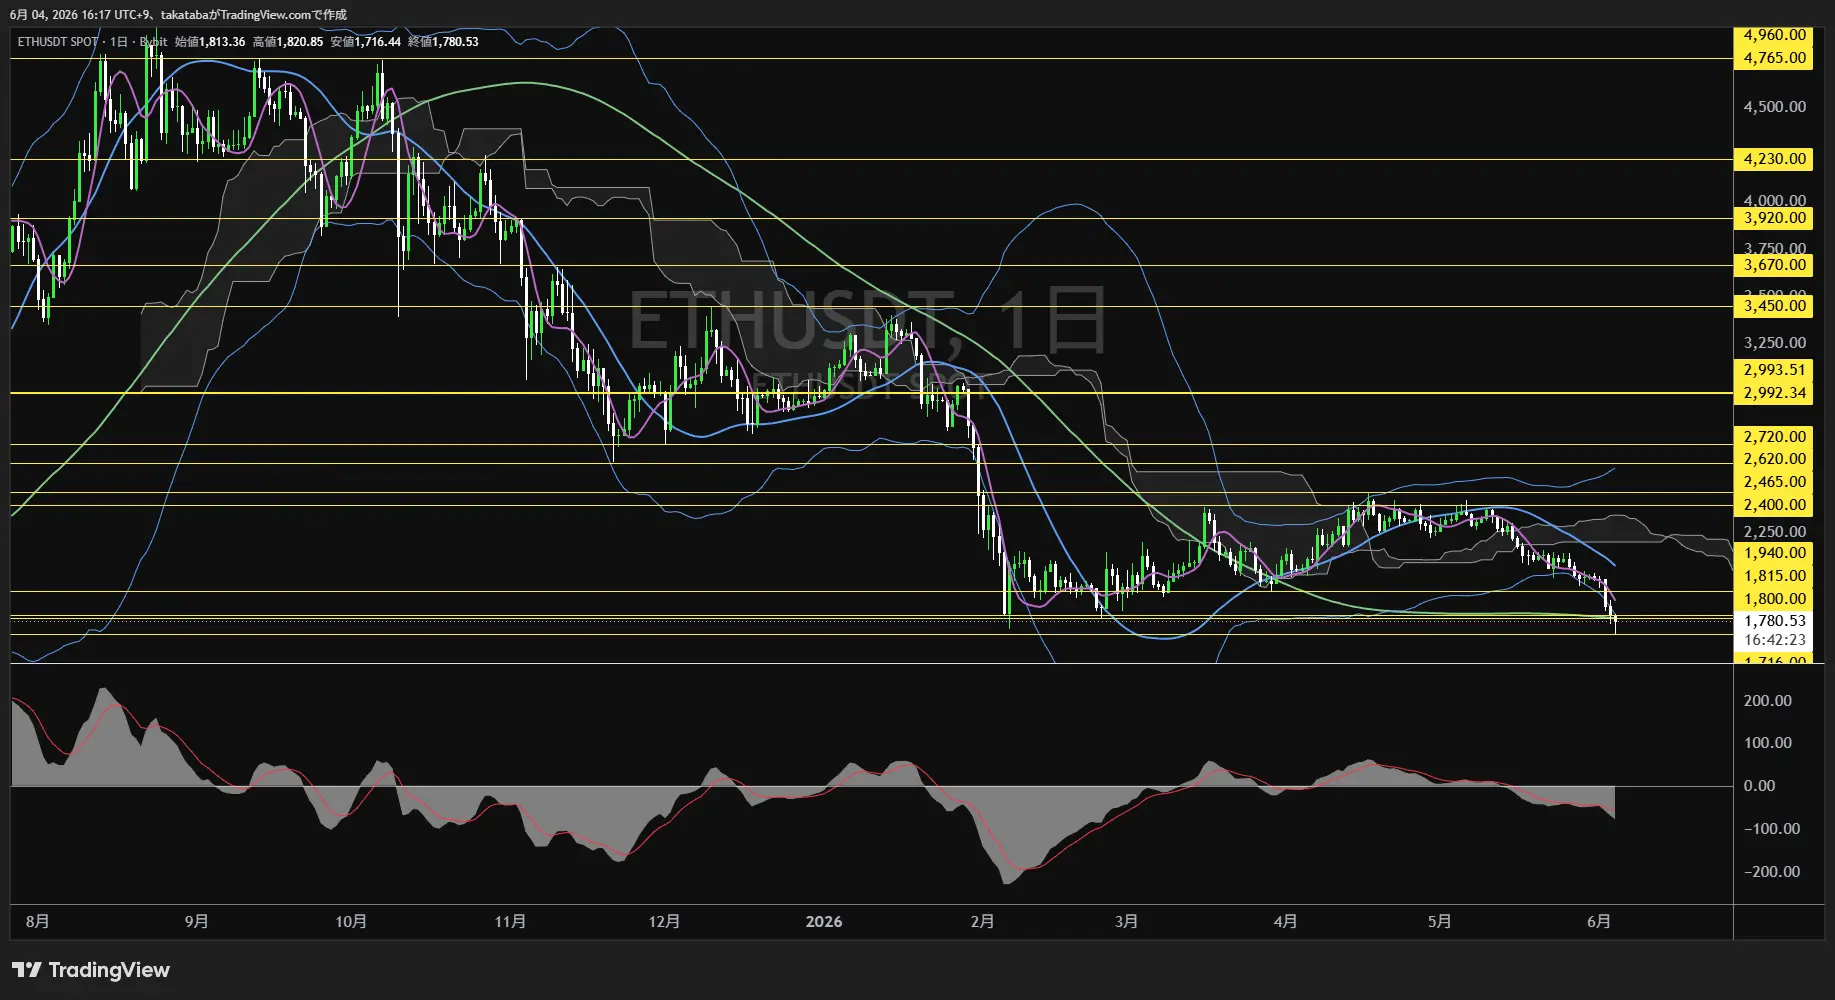Click the indicator axis value 0.00
The width and height of the screenshot is (1835, 1000).
pos(1759,786)
